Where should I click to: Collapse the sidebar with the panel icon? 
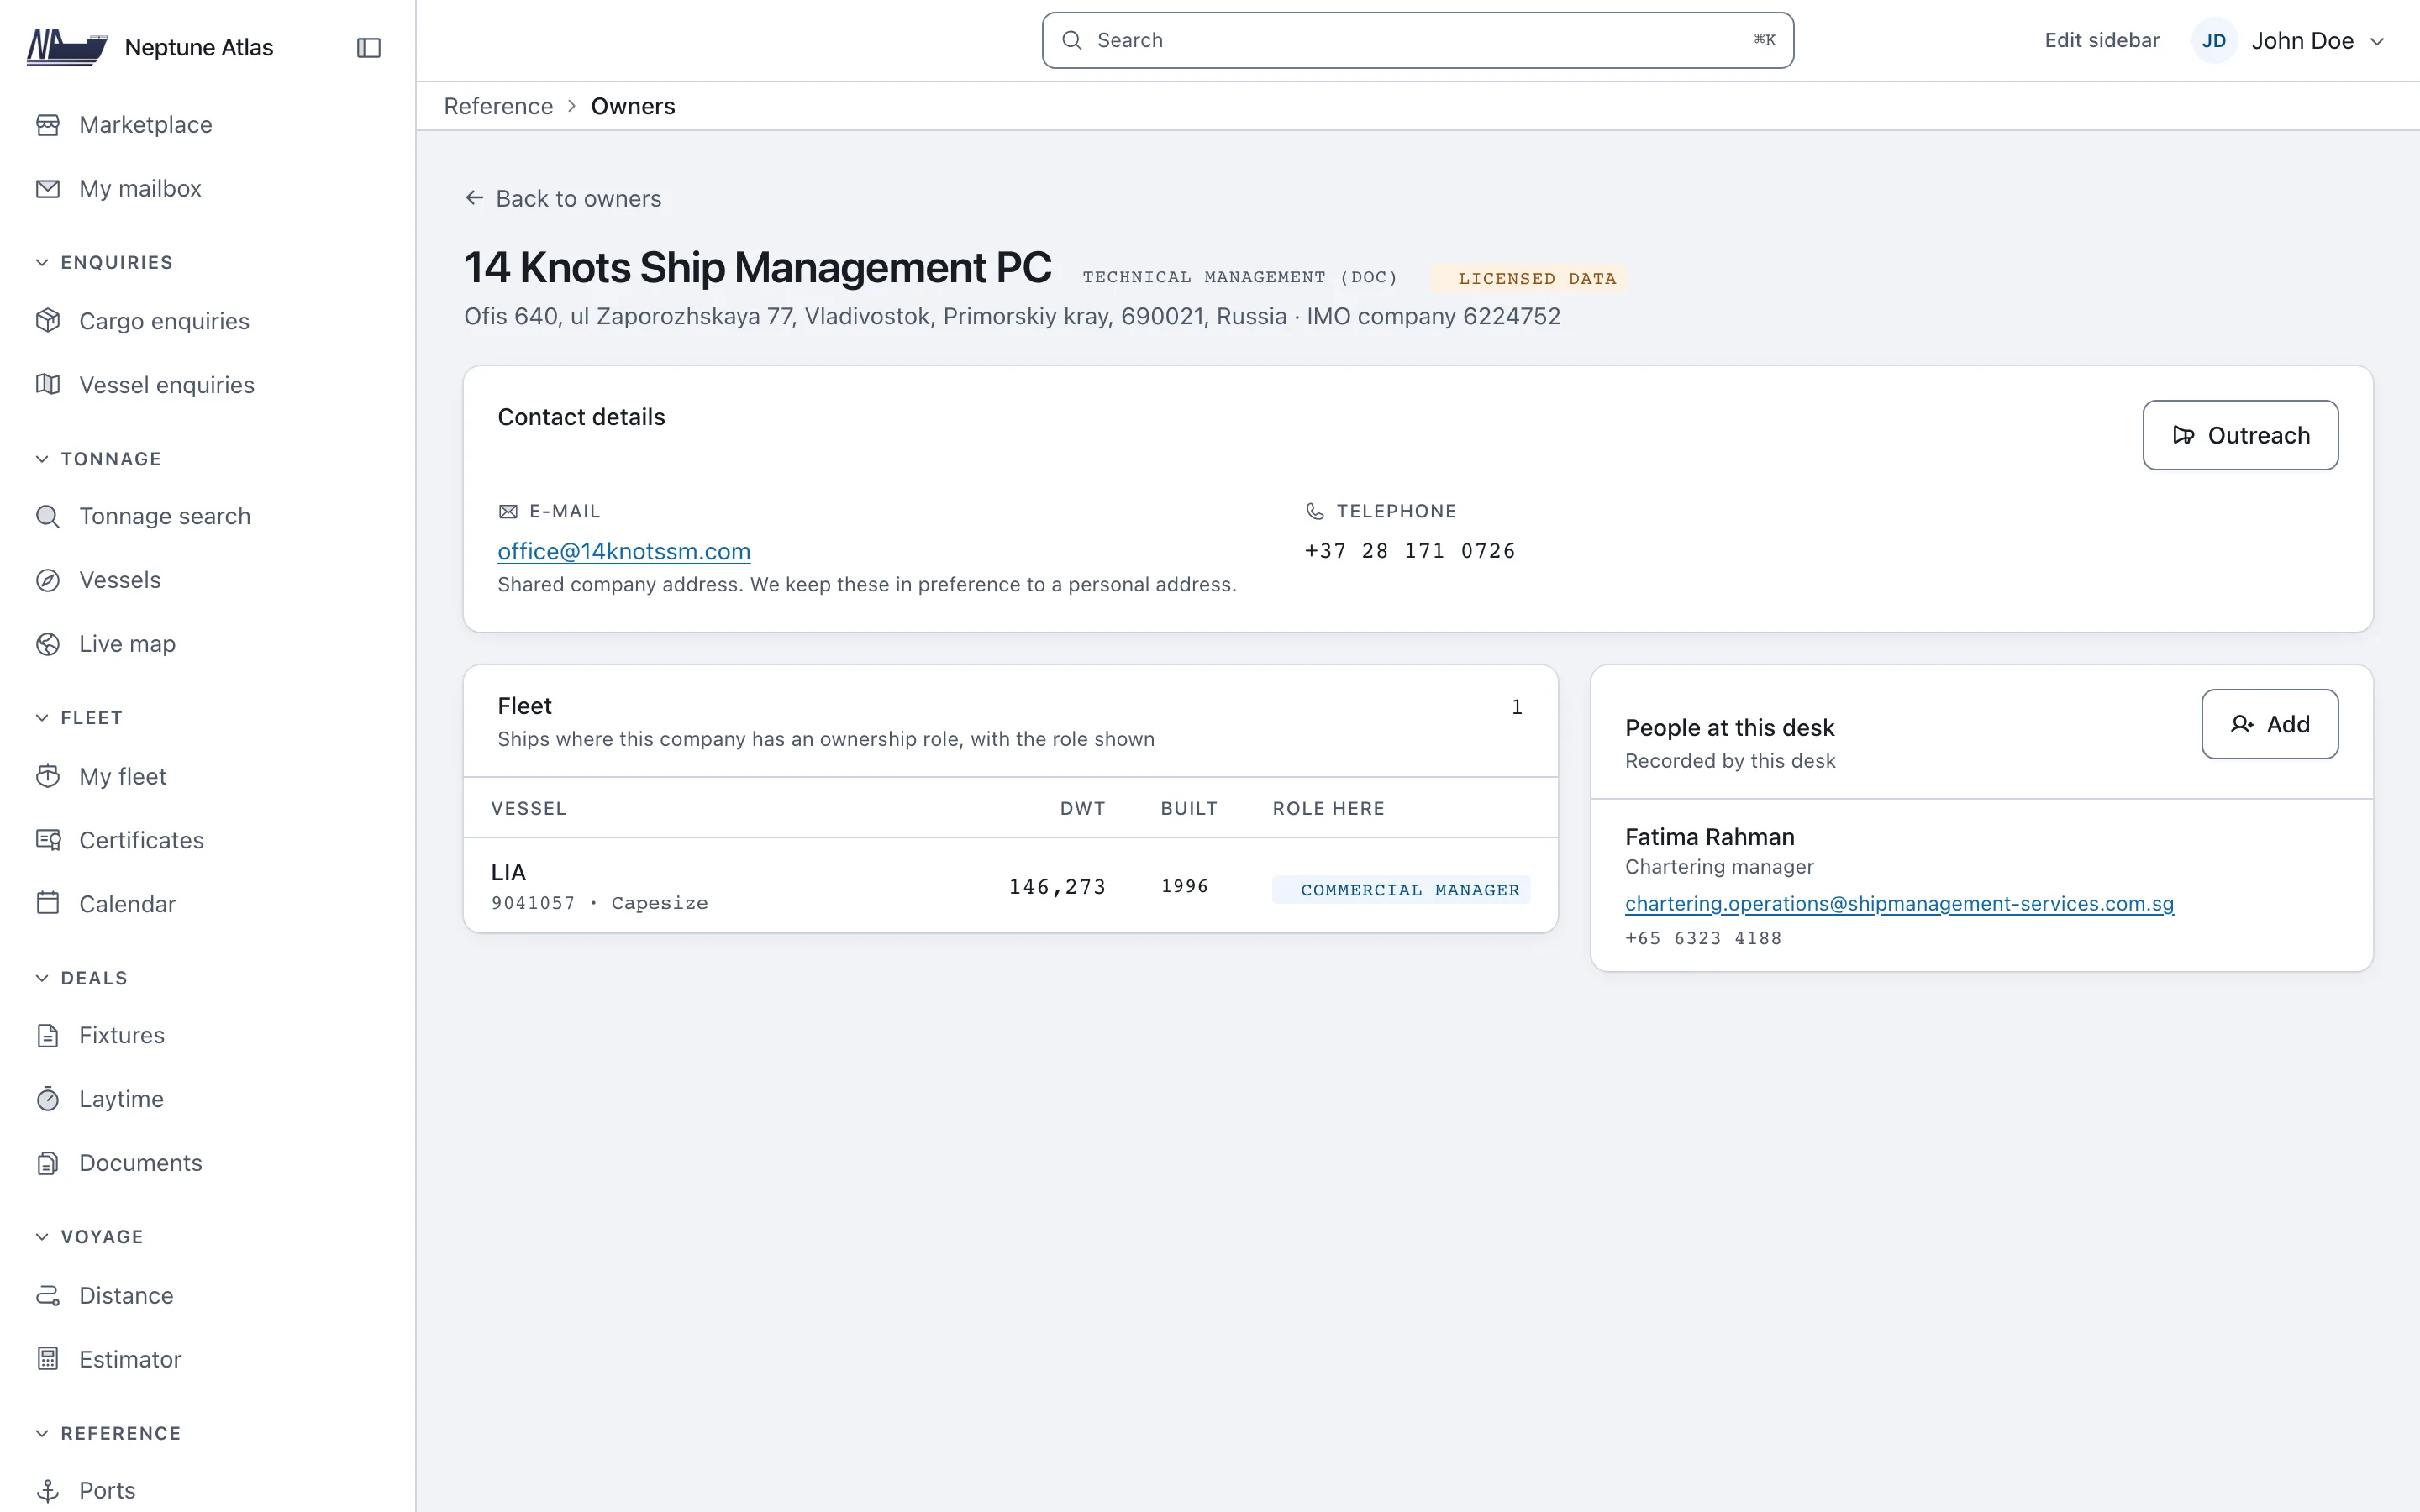point(369,48)
